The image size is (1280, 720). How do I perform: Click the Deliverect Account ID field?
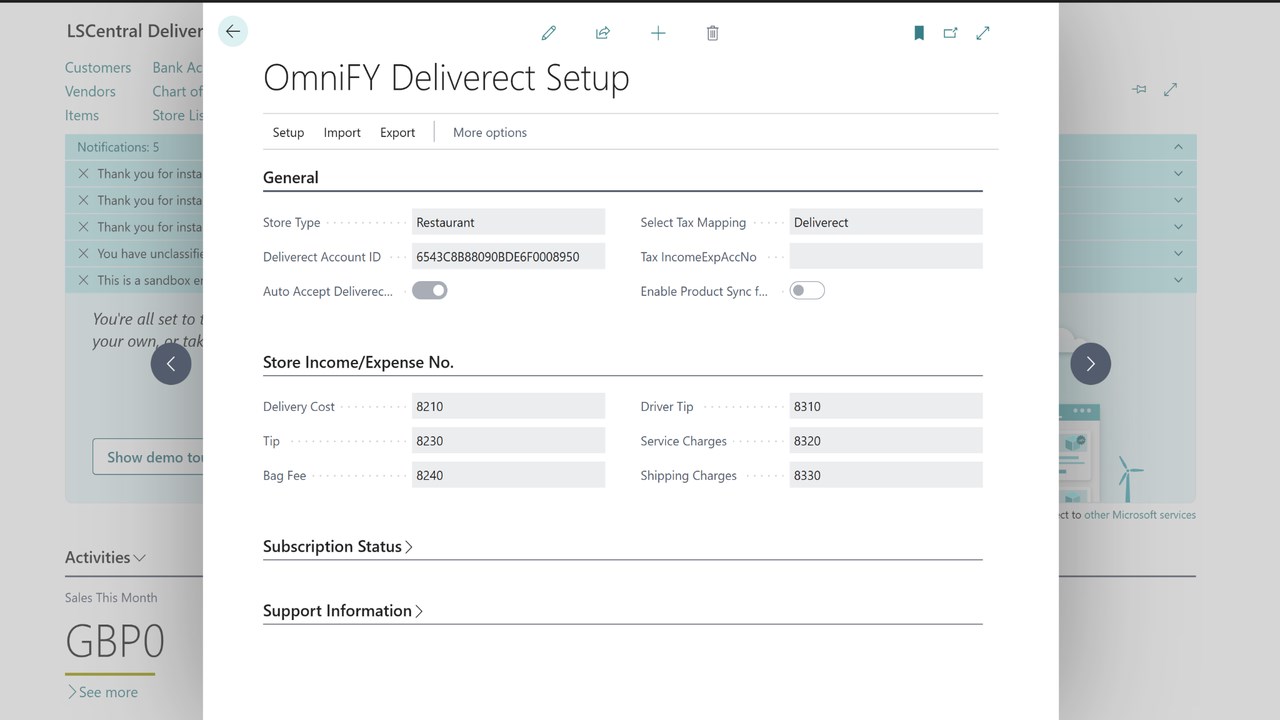[x=508, y=256]
